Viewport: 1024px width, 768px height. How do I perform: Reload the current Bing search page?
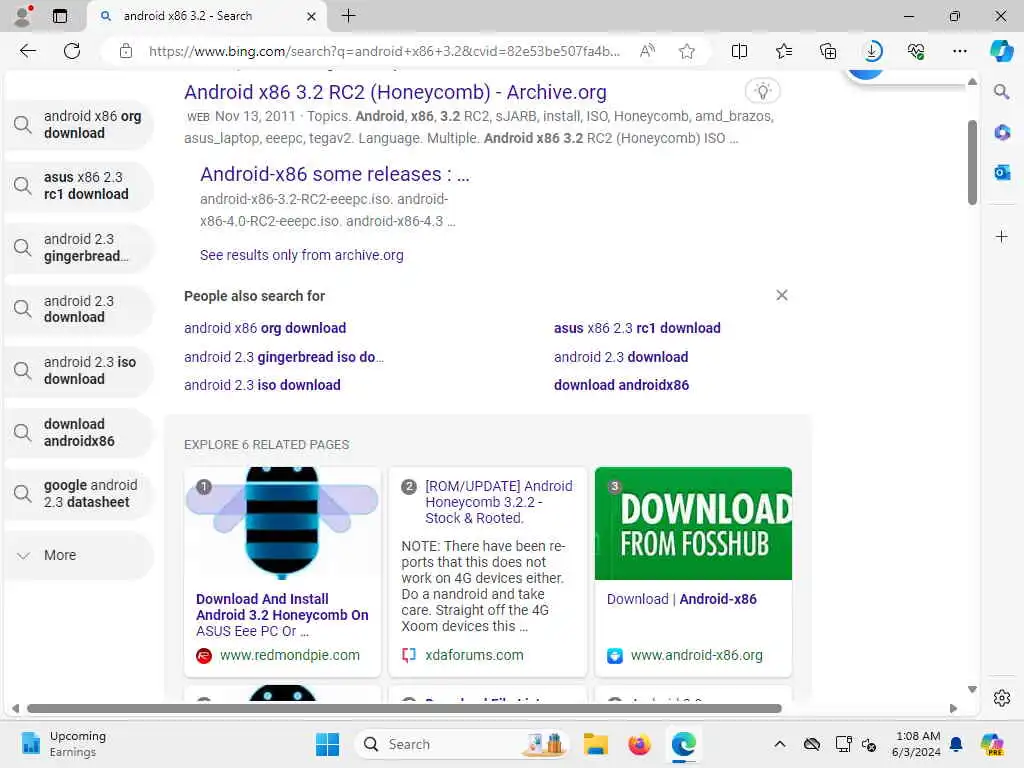[72, 51]
